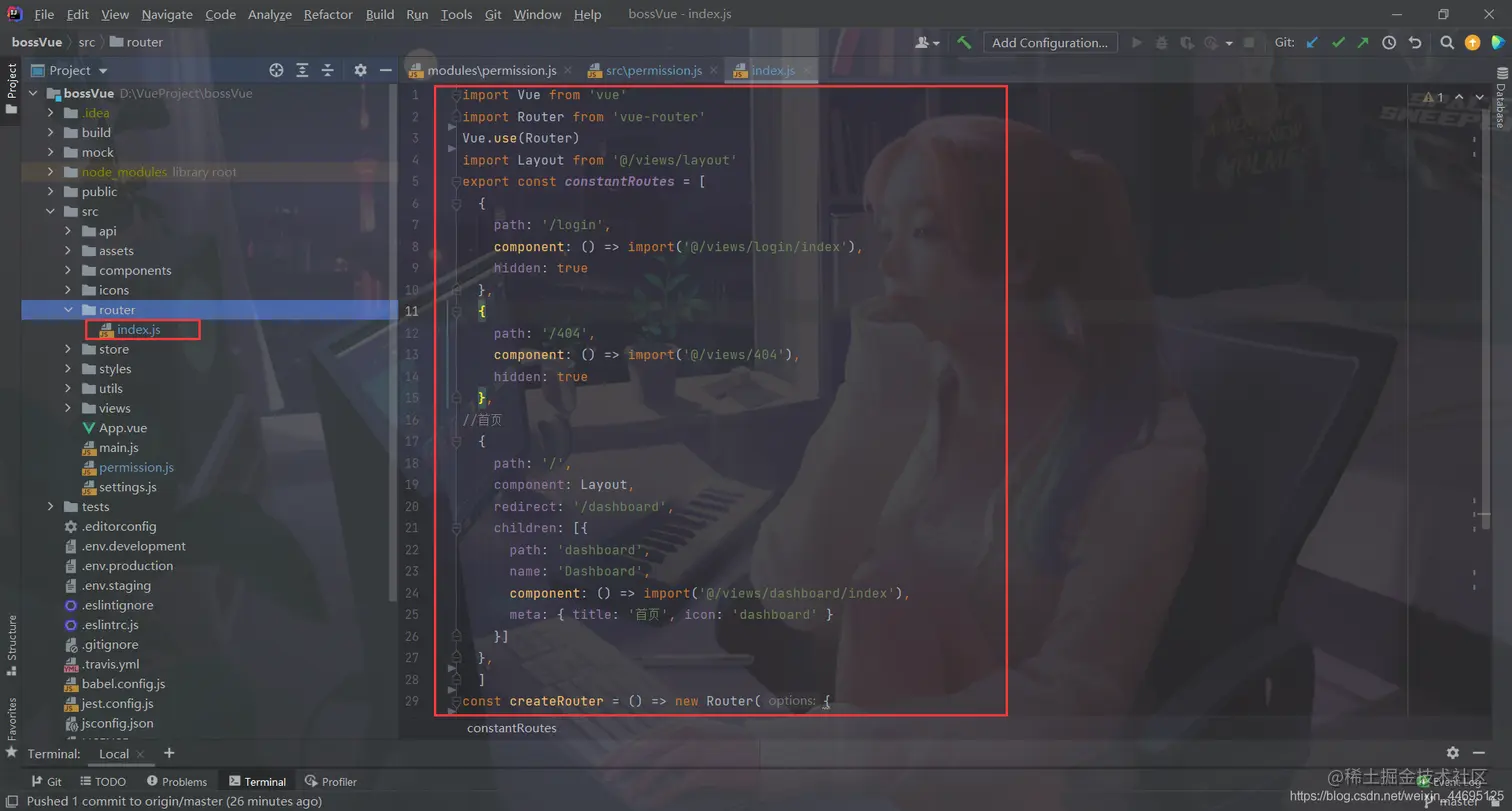Add a new terminal session tab
Viewport: 1512px width, 811px height.
tap(169, 753)
